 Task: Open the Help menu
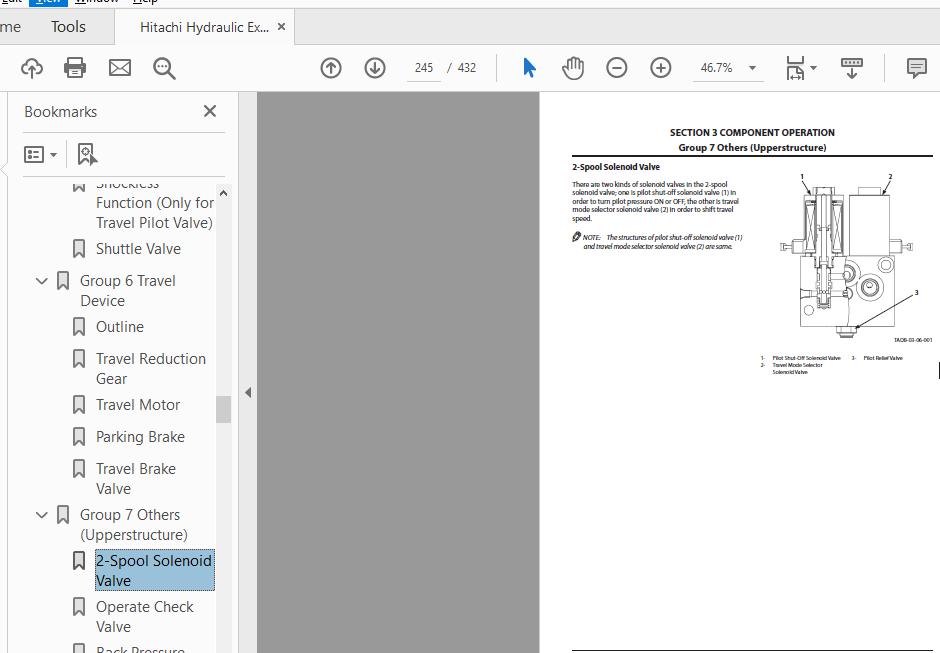(145, 2)
